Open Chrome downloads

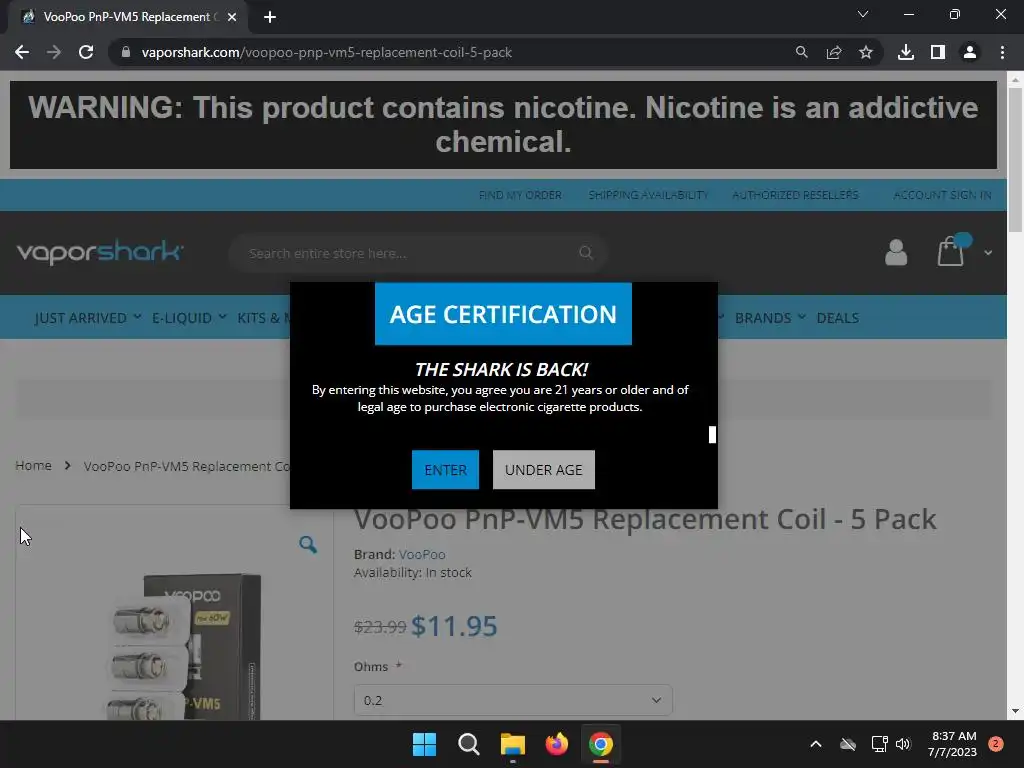(906, 52)
